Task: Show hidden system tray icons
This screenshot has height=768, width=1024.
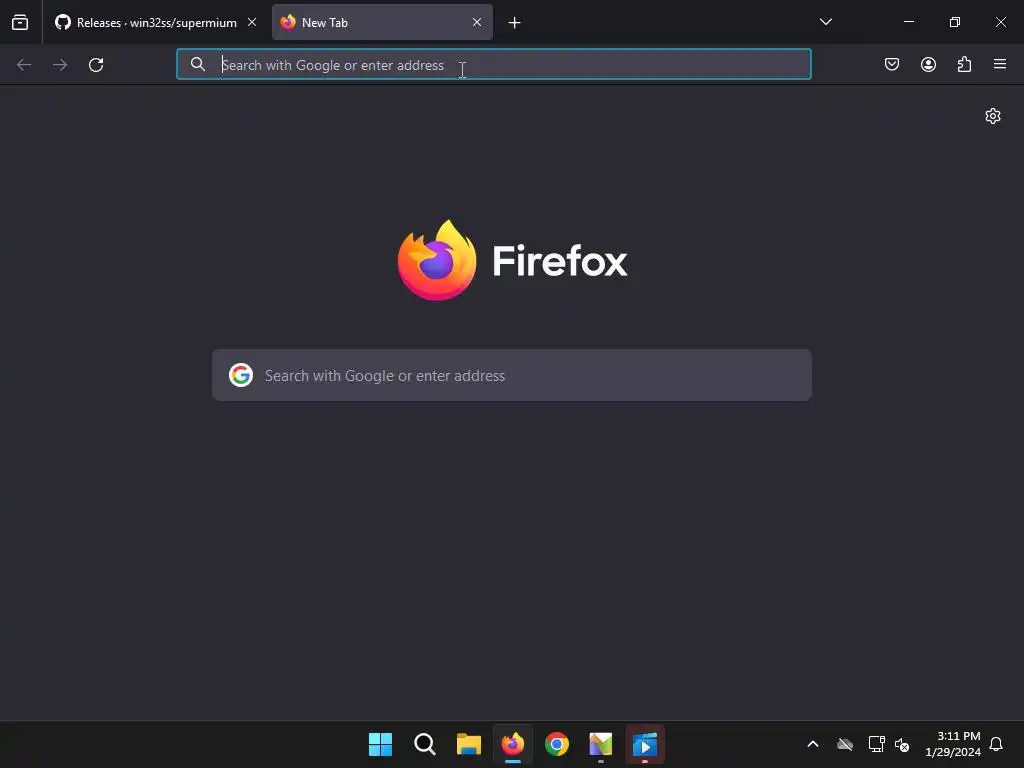Action: [813, 744]
